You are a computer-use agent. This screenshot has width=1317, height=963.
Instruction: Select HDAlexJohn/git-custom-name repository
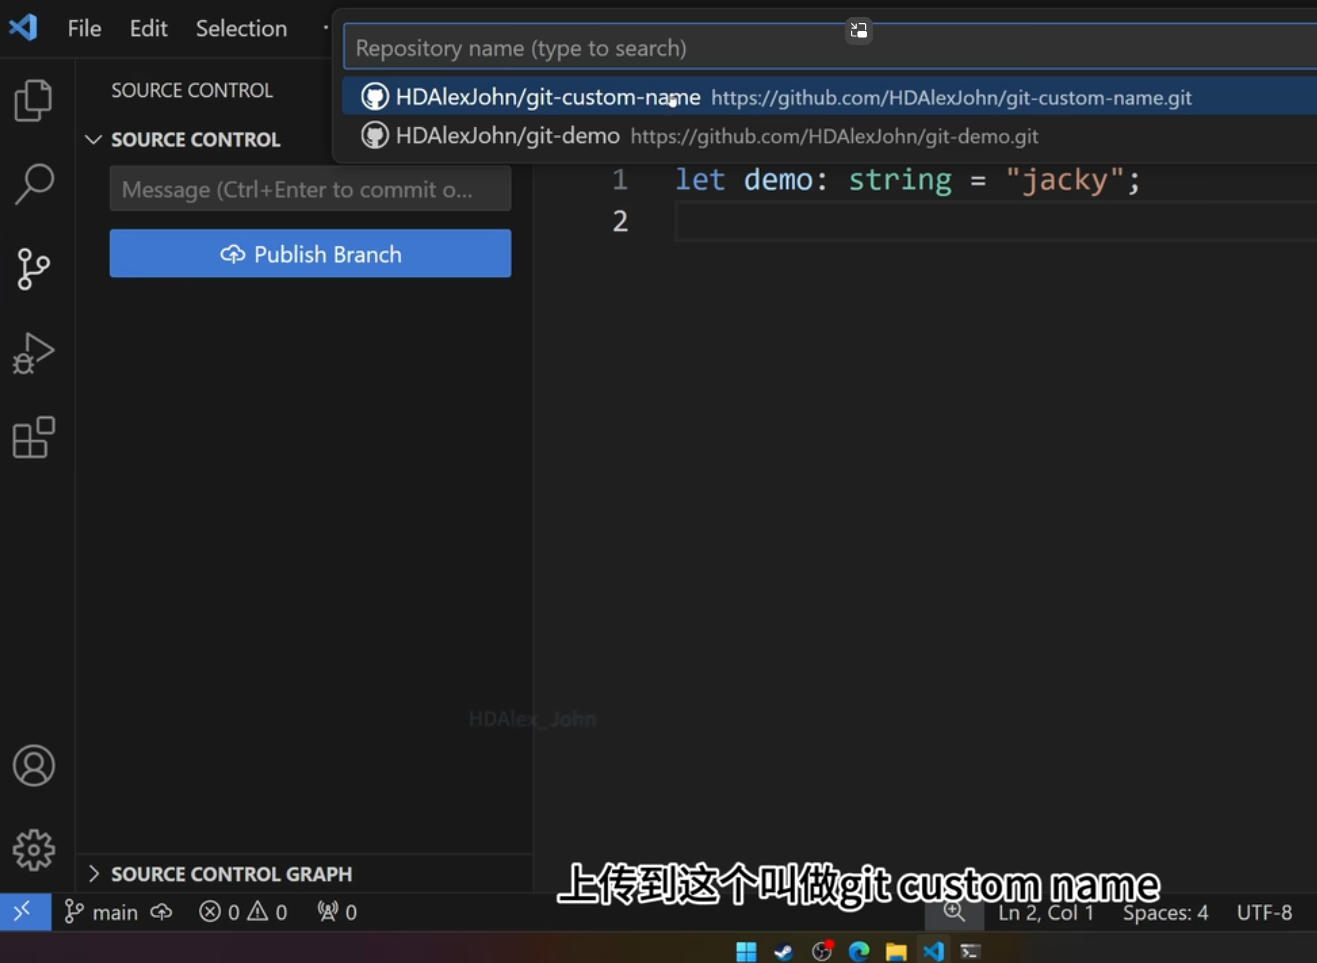point(830,97)
